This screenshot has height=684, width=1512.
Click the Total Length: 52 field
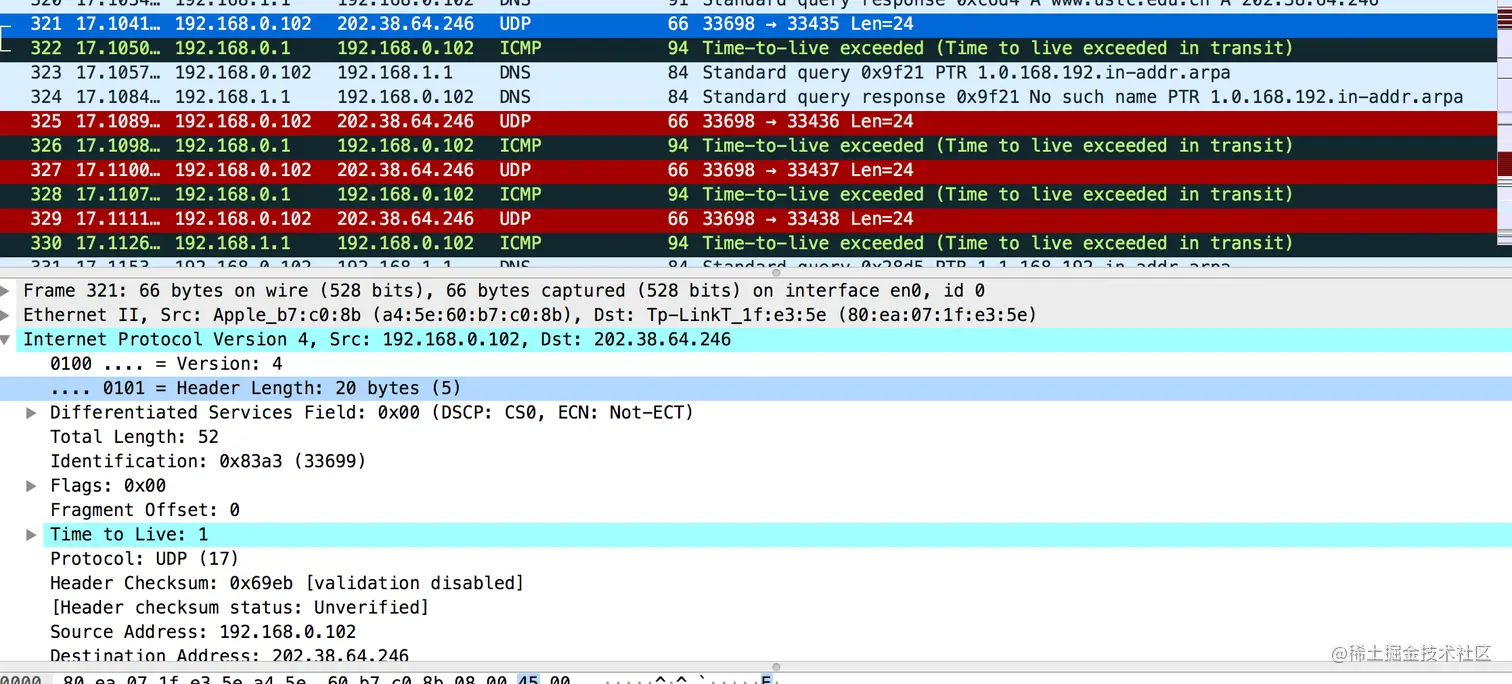coord(134,437)
